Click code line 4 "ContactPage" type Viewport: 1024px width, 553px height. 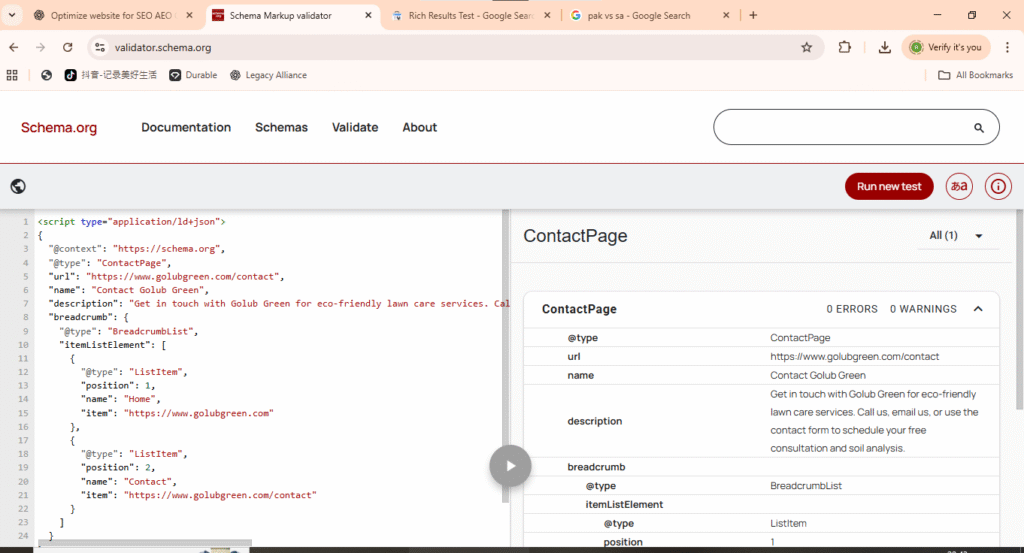132,262
